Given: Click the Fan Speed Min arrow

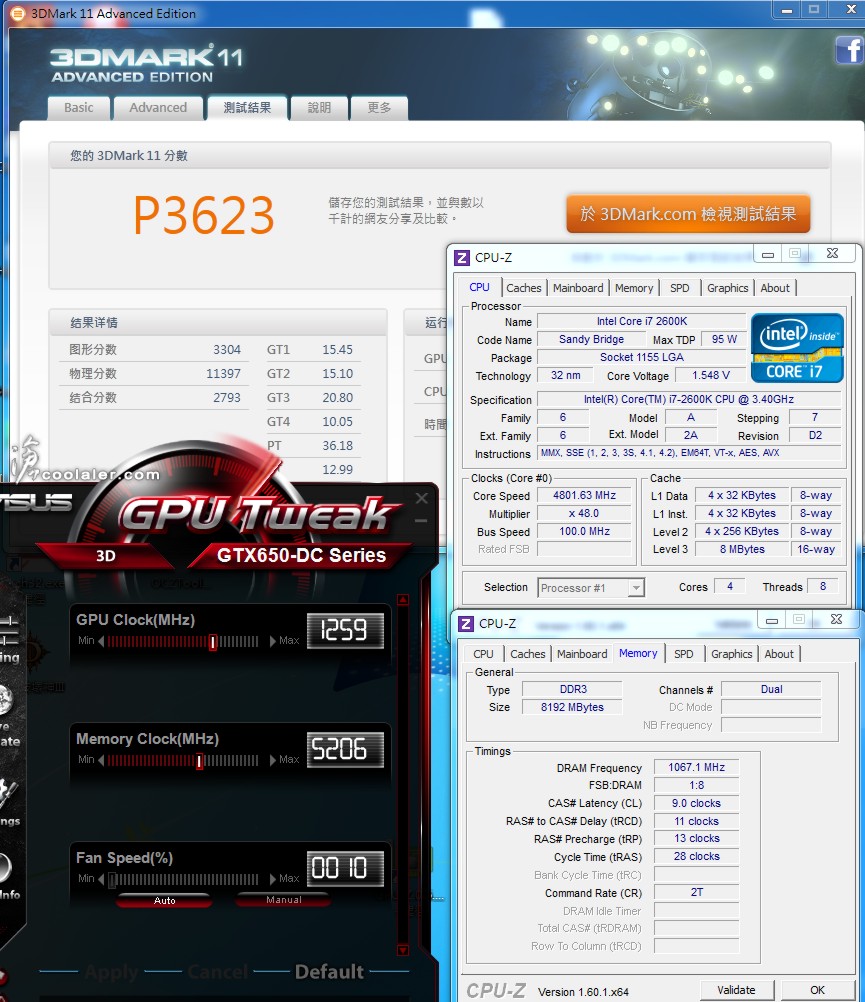Looking at the screenshot, I should coord(101,879).
